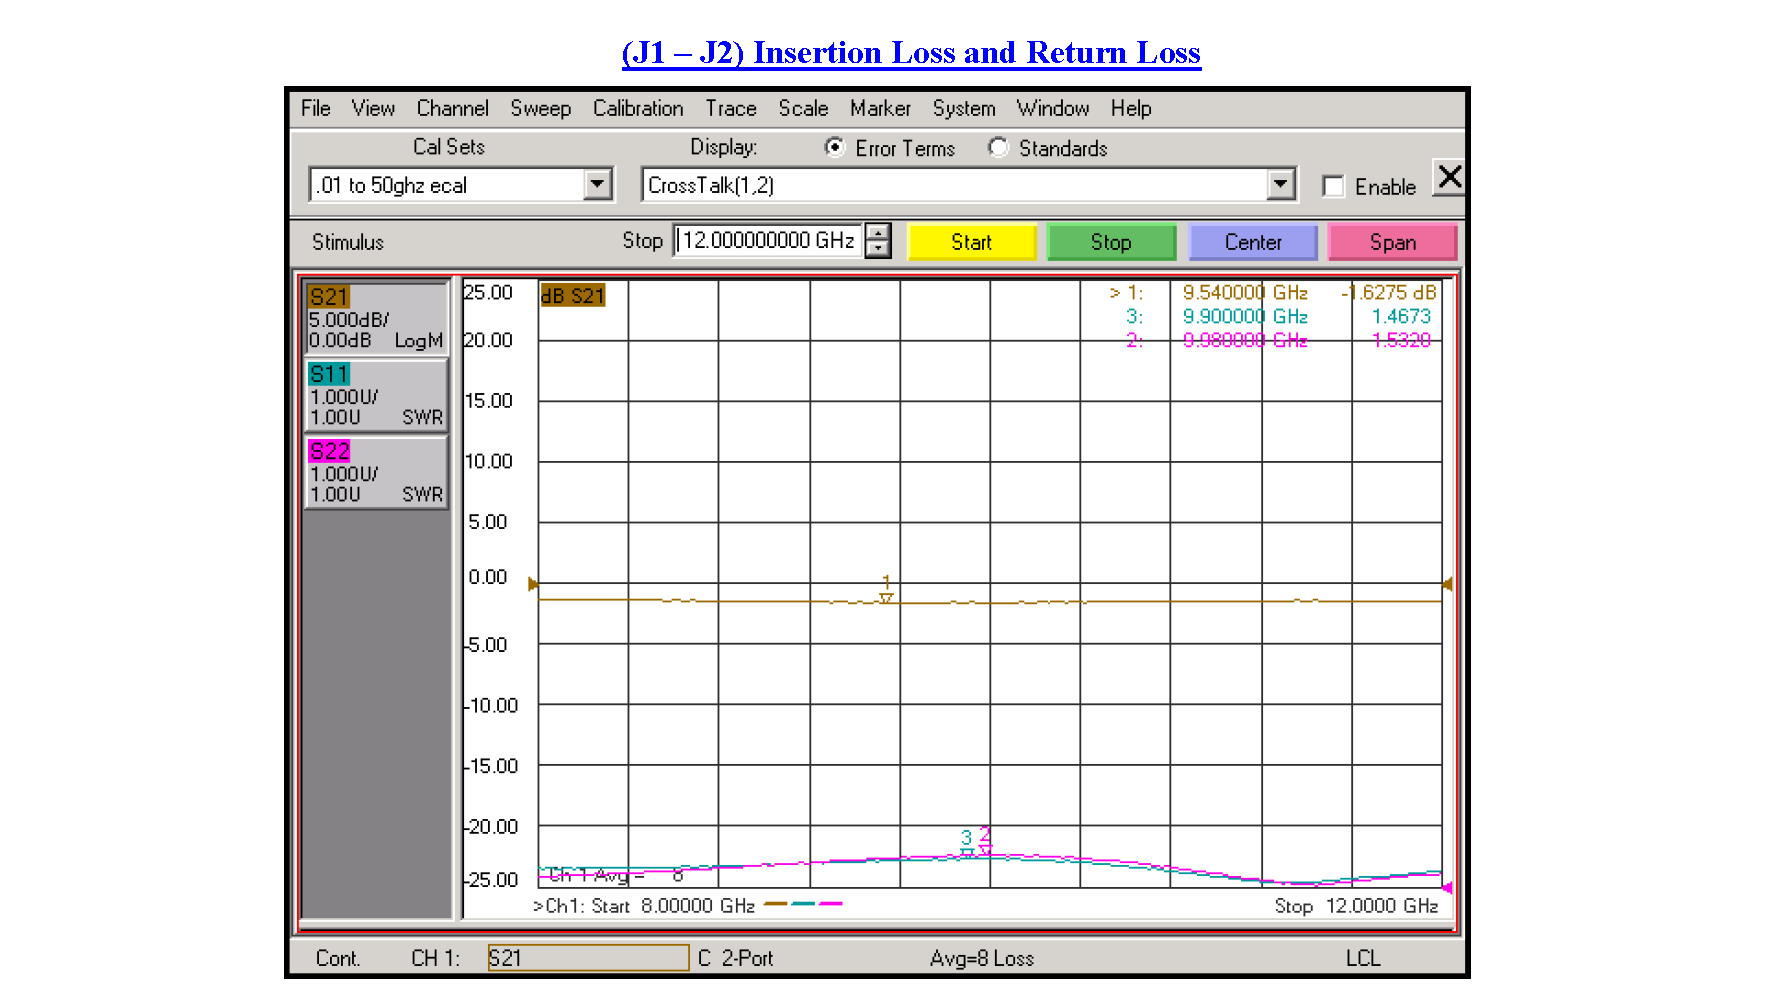Click the X icon beside the Enable checkbox
This screenshot has height=1008, width=1774.
[1449, 178]
